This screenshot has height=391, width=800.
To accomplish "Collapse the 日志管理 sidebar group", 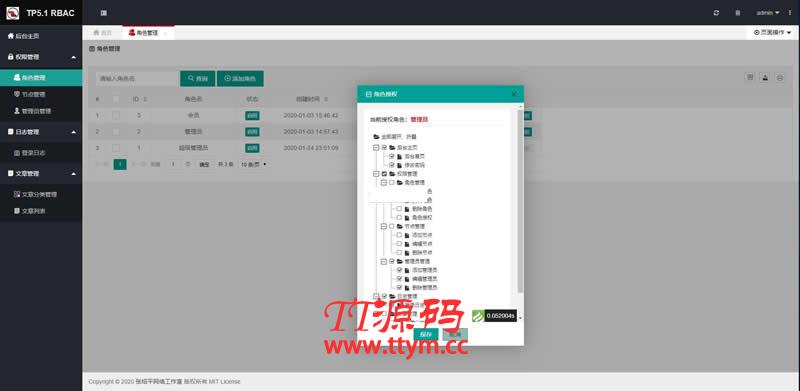I will pyautogui.click(x=73, y=132).
